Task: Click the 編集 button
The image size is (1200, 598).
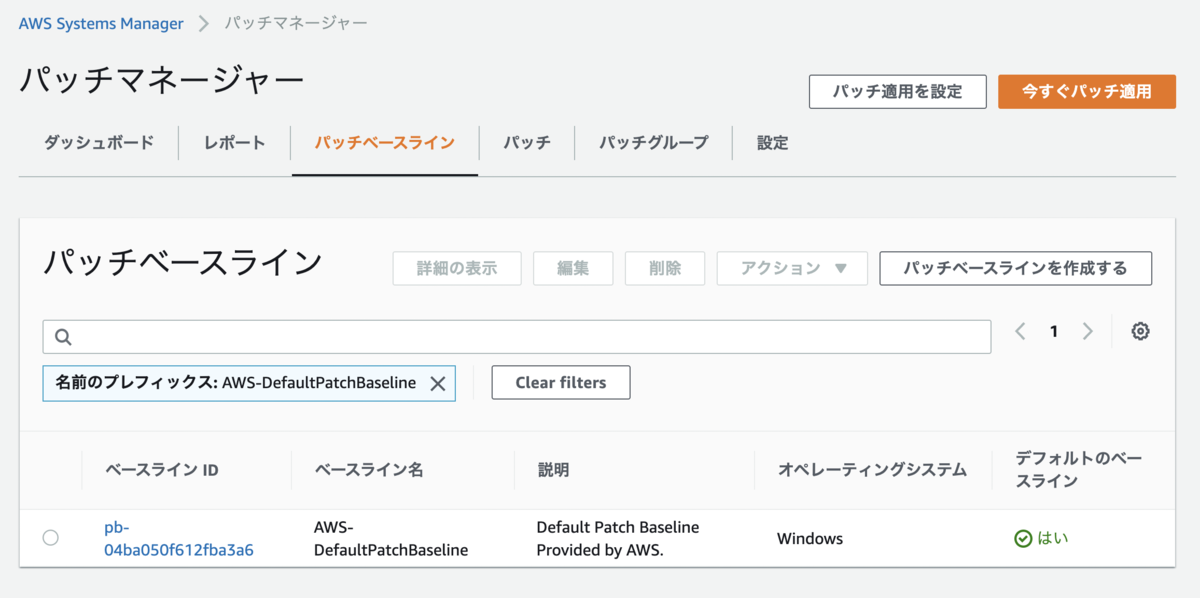Action: coord(573,268)
